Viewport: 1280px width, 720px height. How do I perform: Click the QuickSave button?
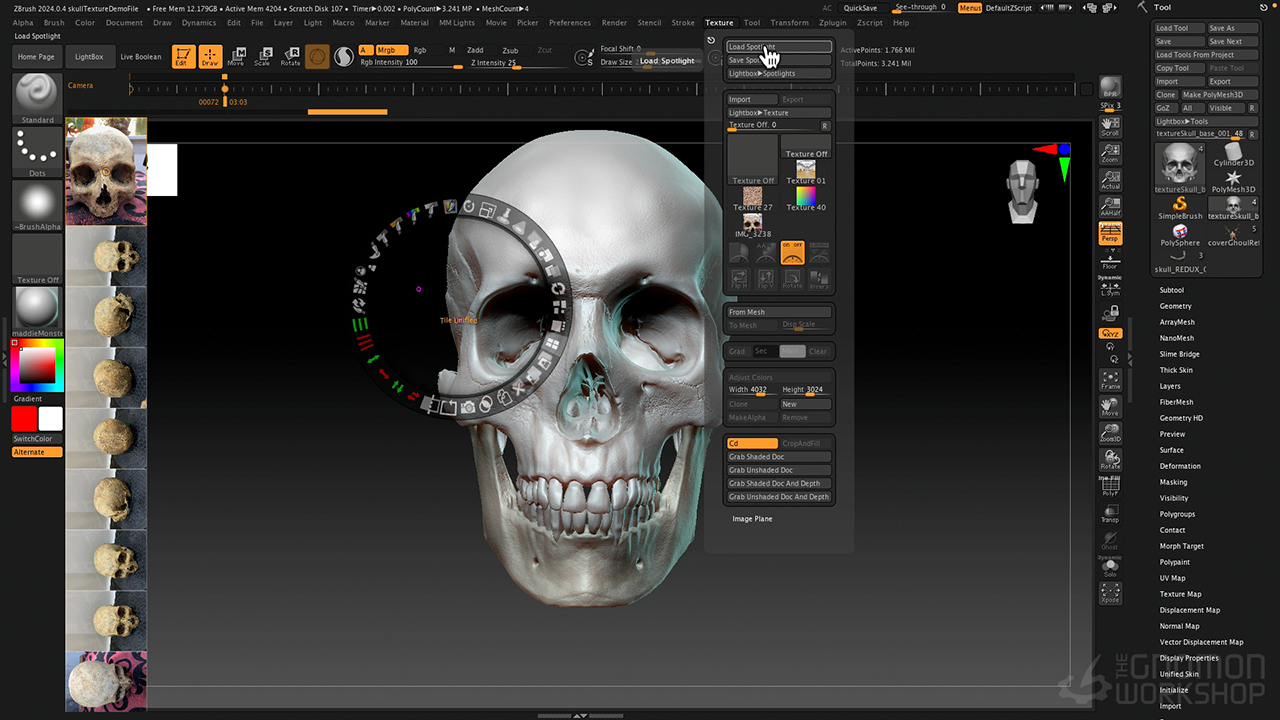pos(860,8)
